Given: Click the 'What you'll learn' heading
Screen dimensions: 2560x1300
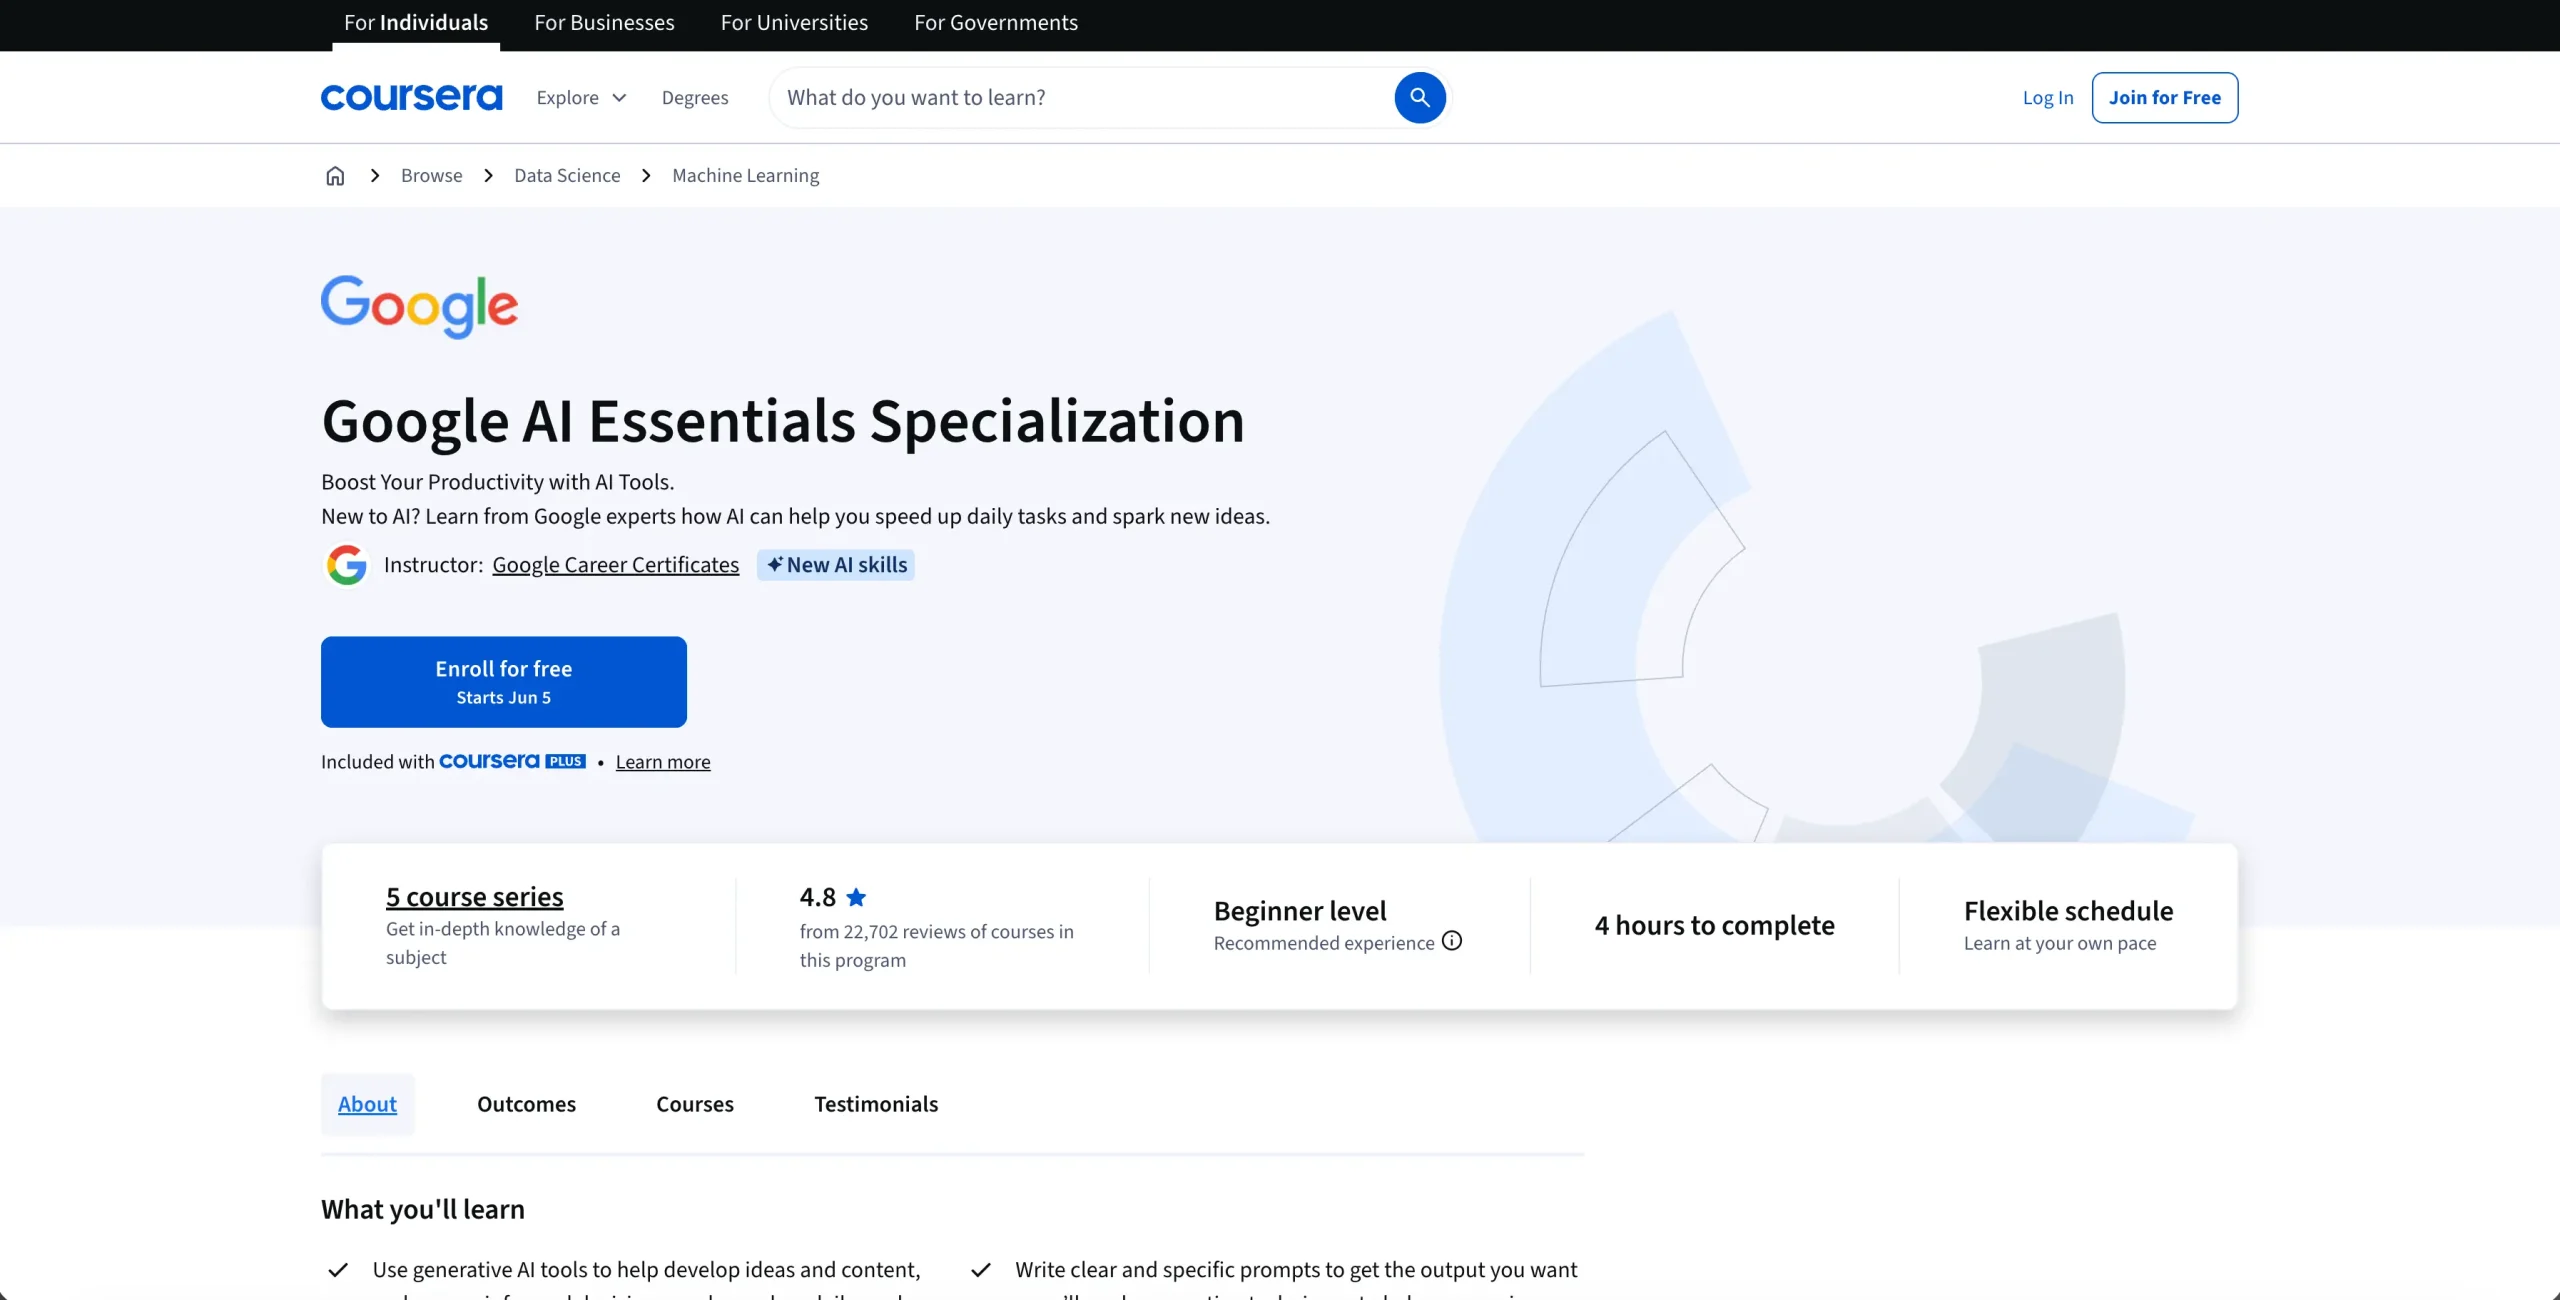Looking at the screenshot, I should click(423, 1209).
